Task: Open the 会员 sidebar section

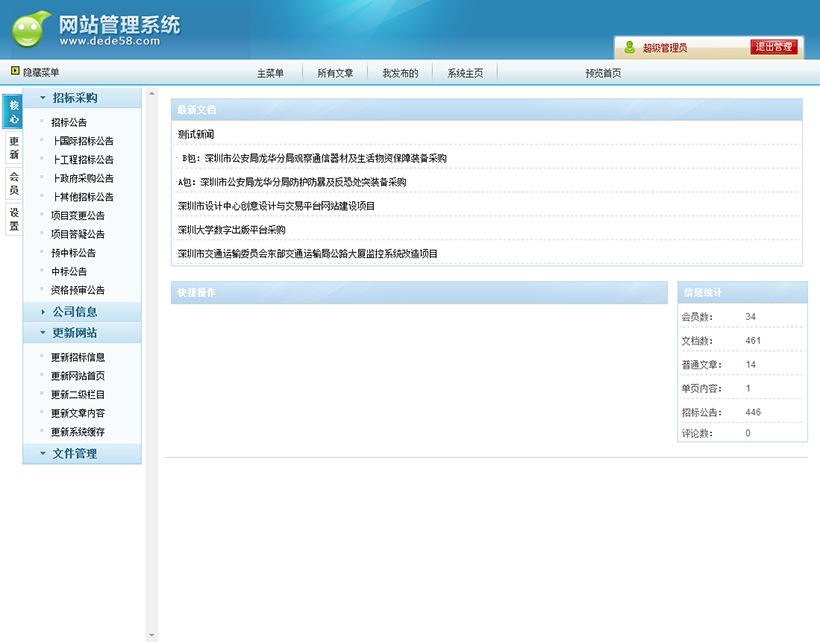Action: (x=12, y=182)
